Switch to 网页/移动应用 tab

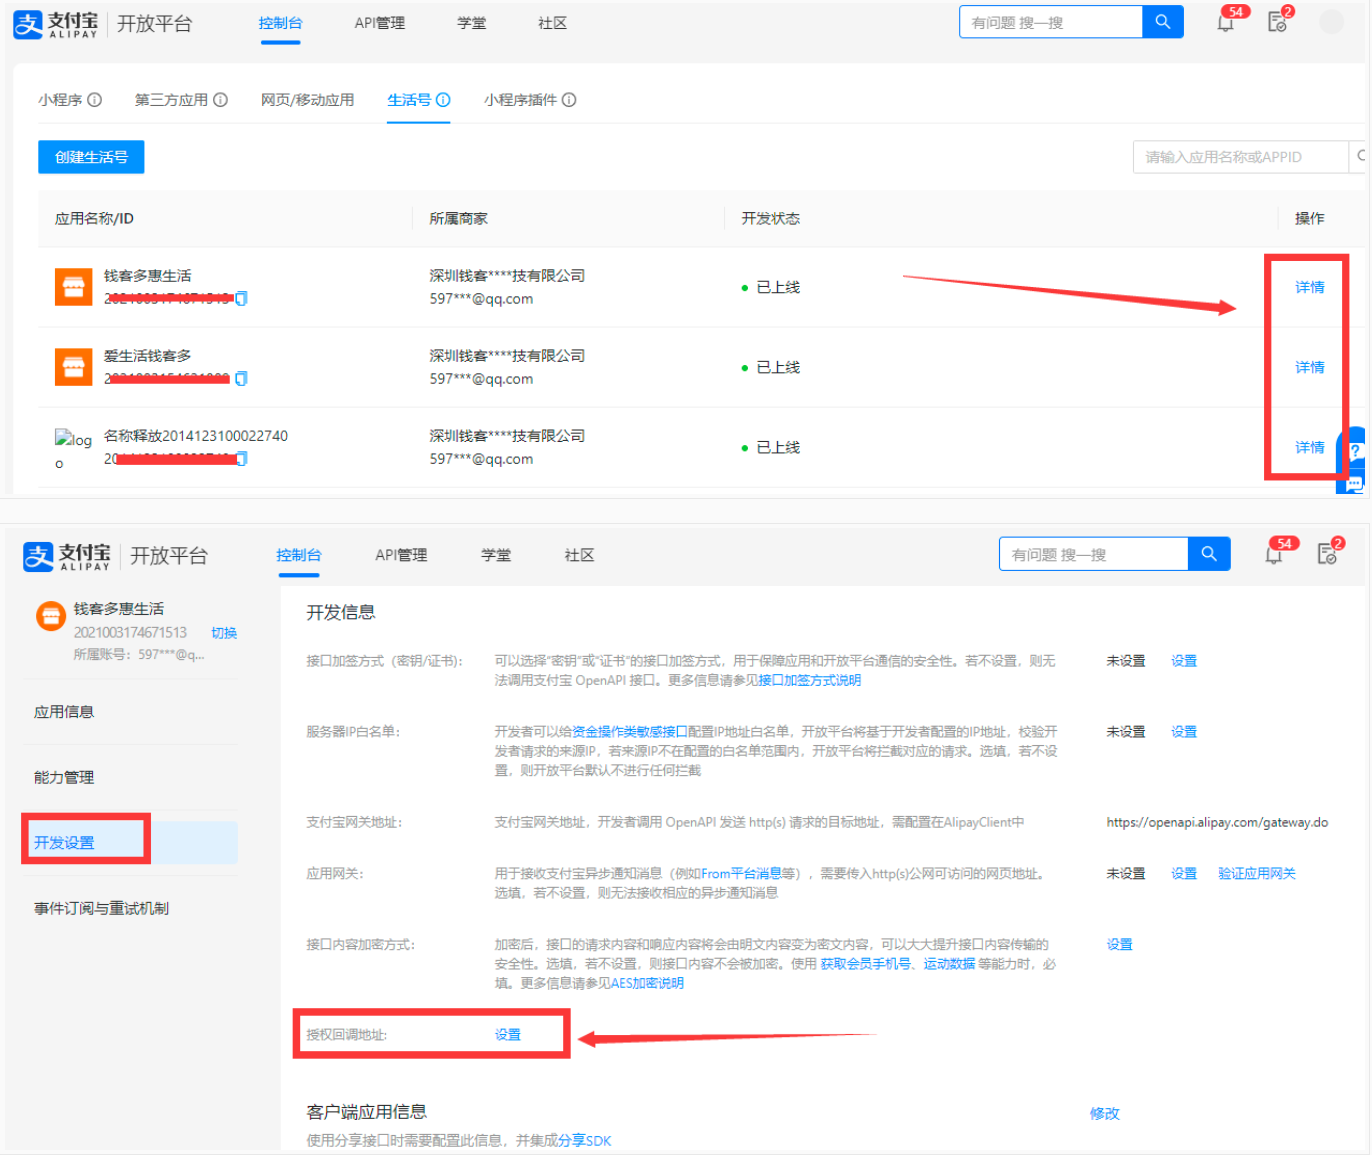(307, 100)
